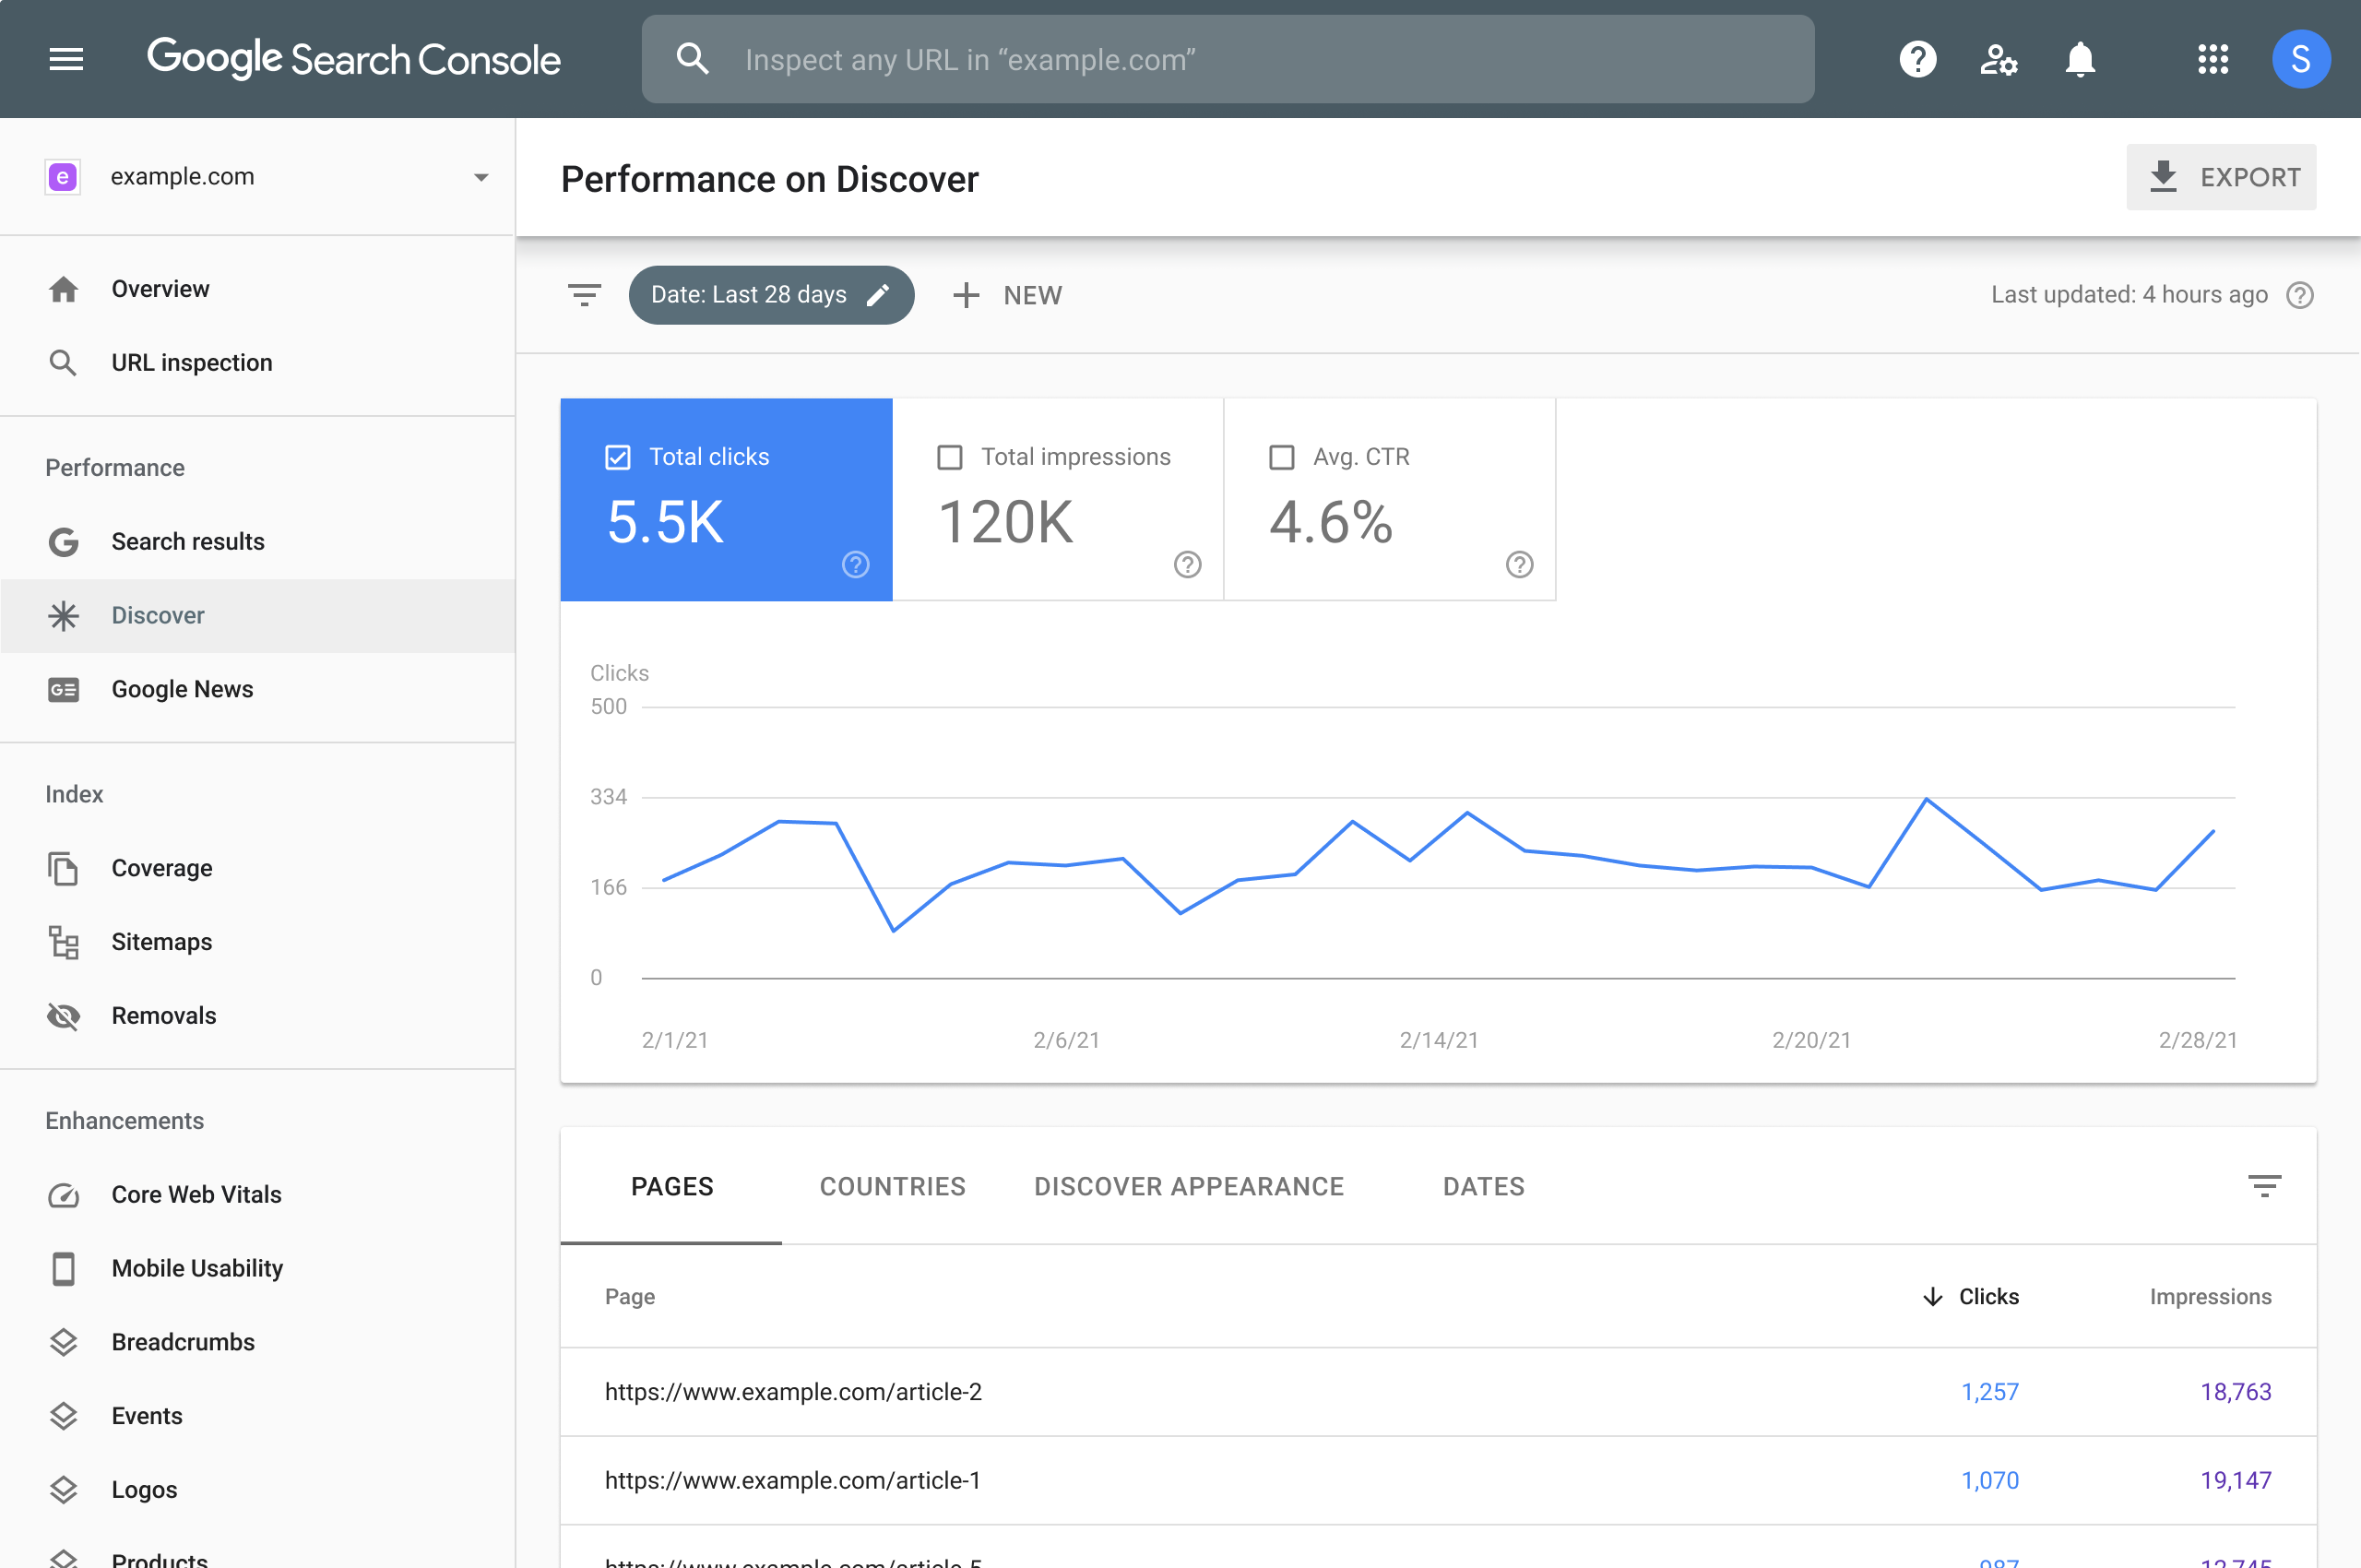Toggle the Avg. CTR checkbox

(x=1282, y=457)
